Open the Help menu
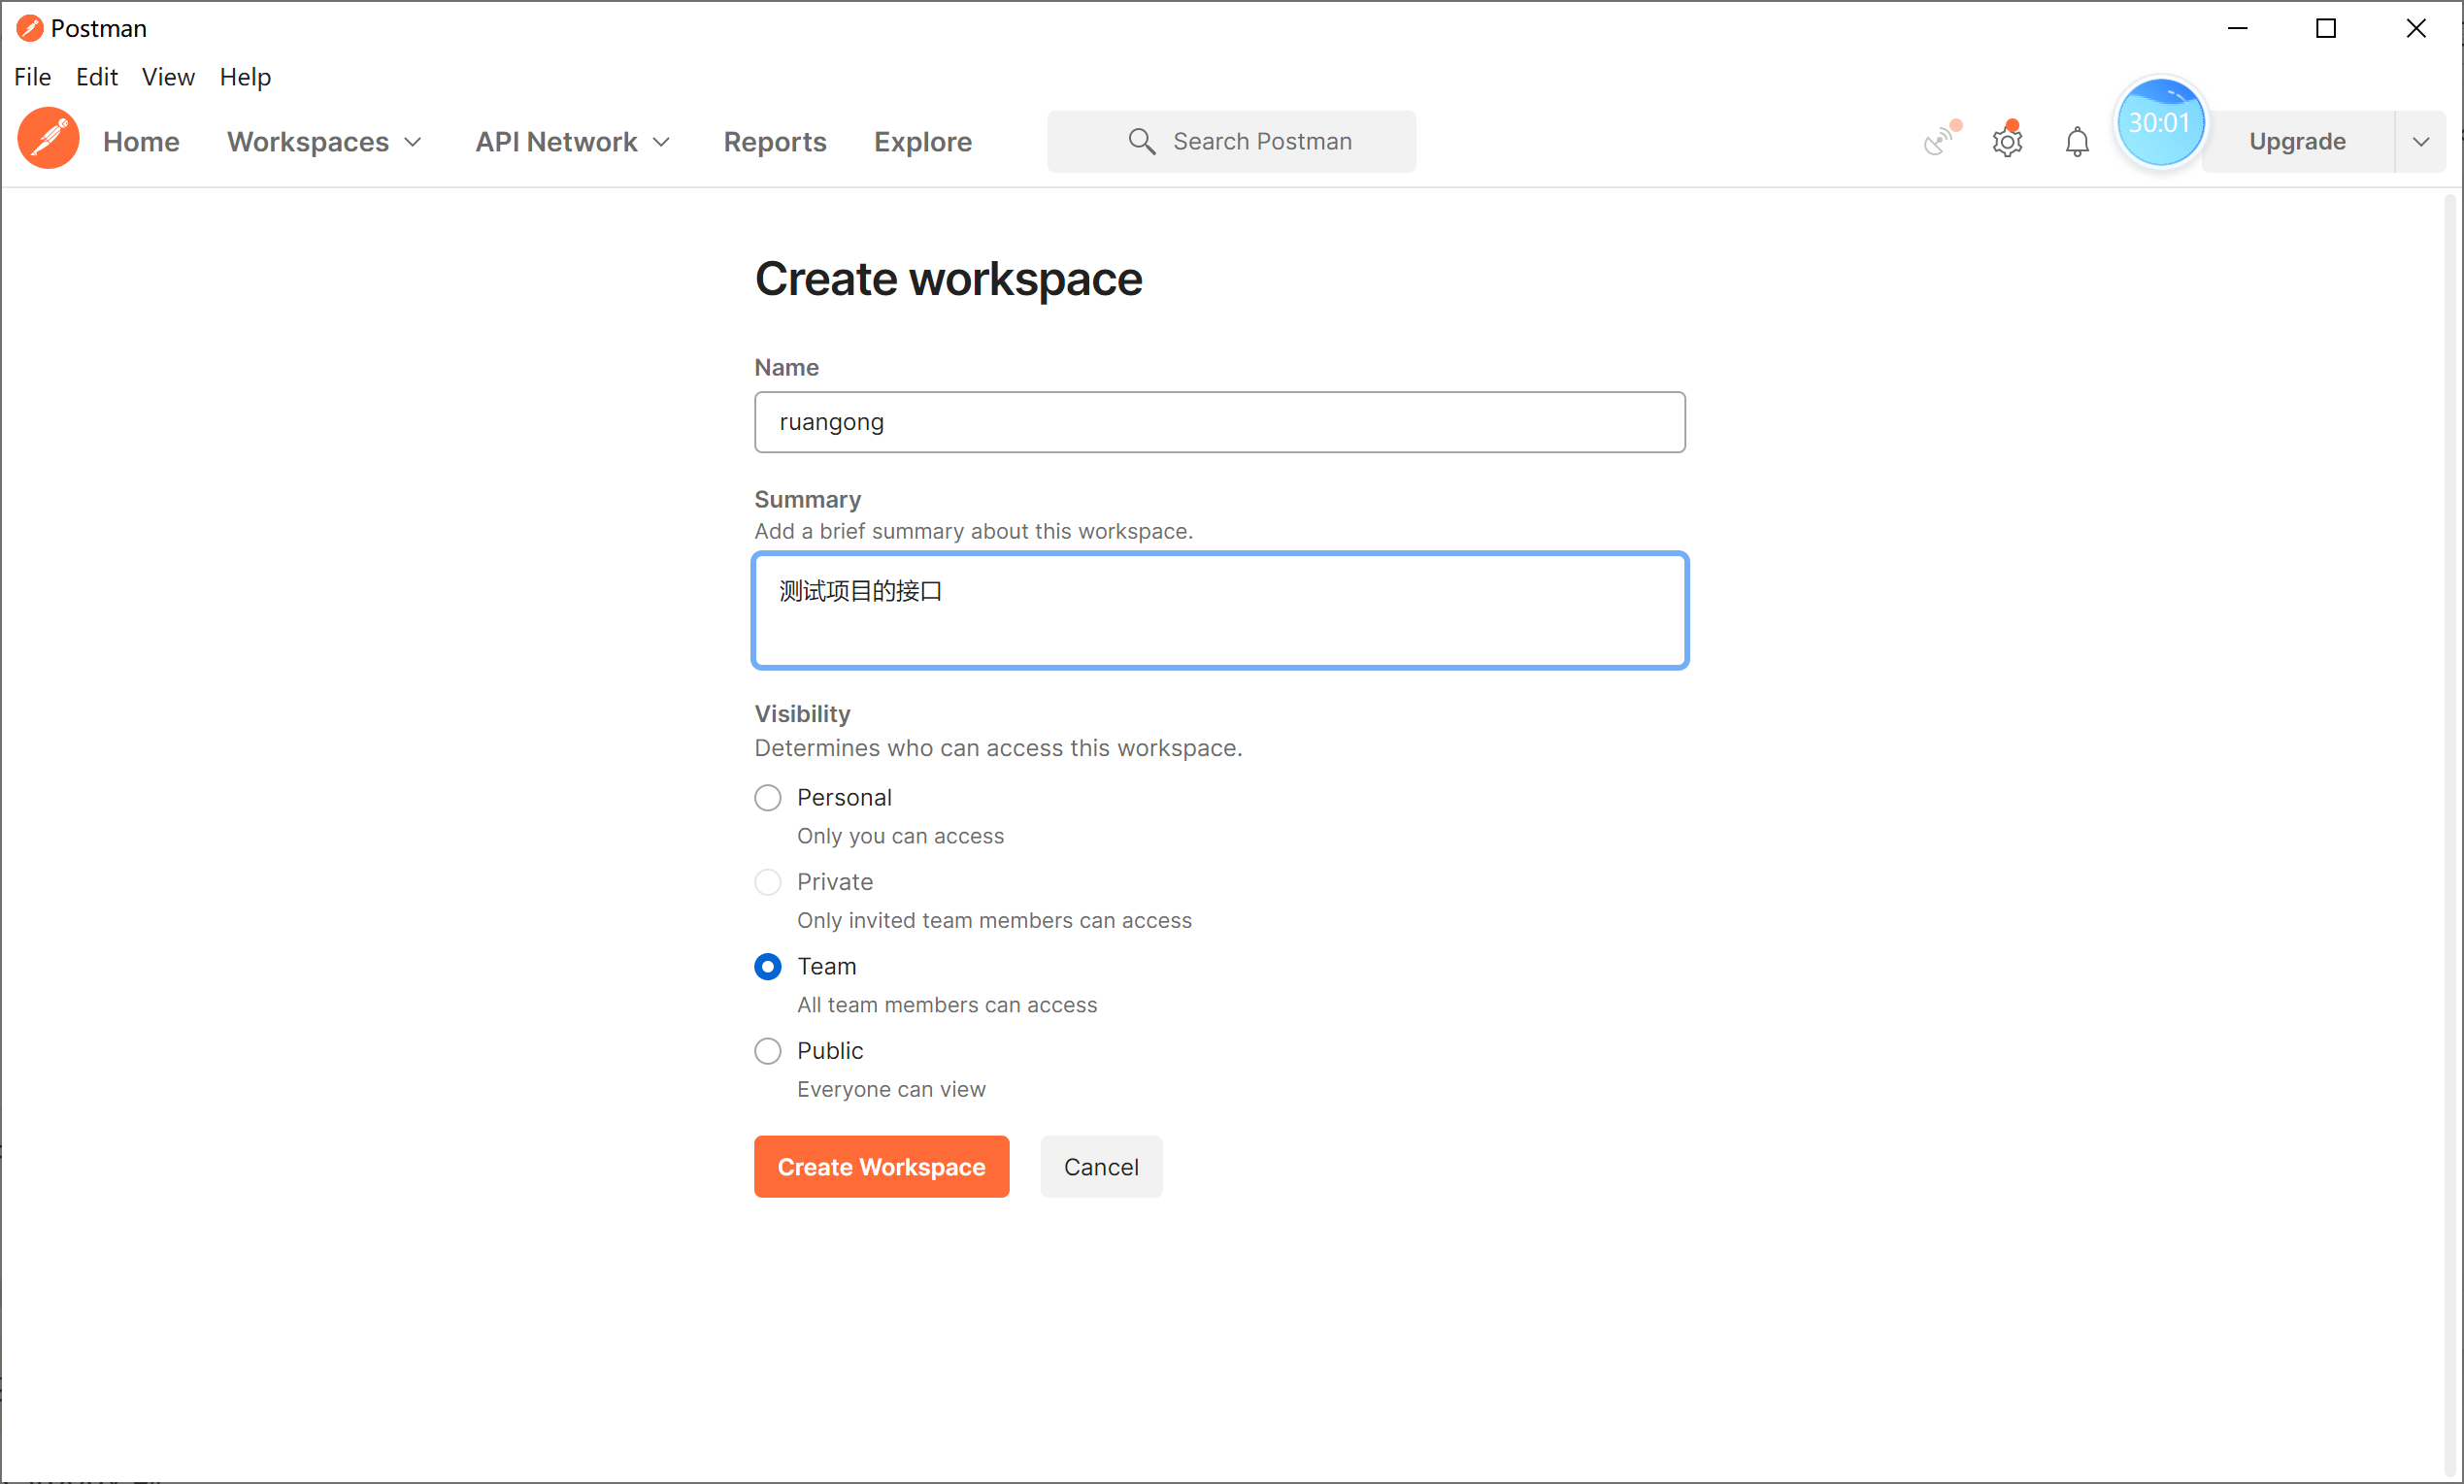2464x1484 pixels. pyautogui.click(x=245, y=77)
